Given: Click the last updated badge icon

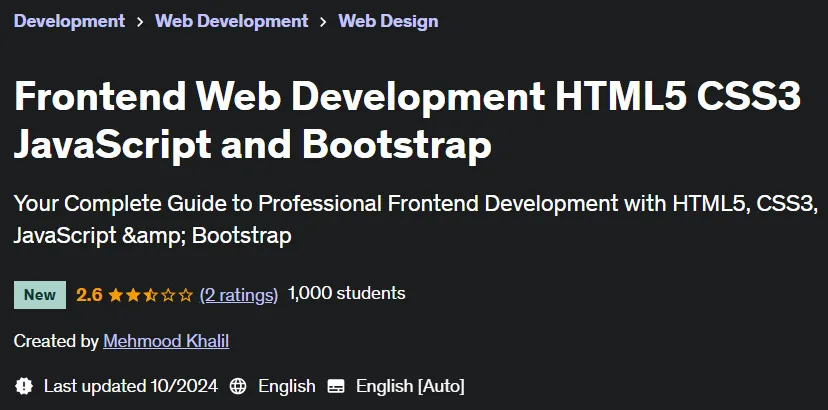Looking at the screenshot, I should click(x=24, y=386).
